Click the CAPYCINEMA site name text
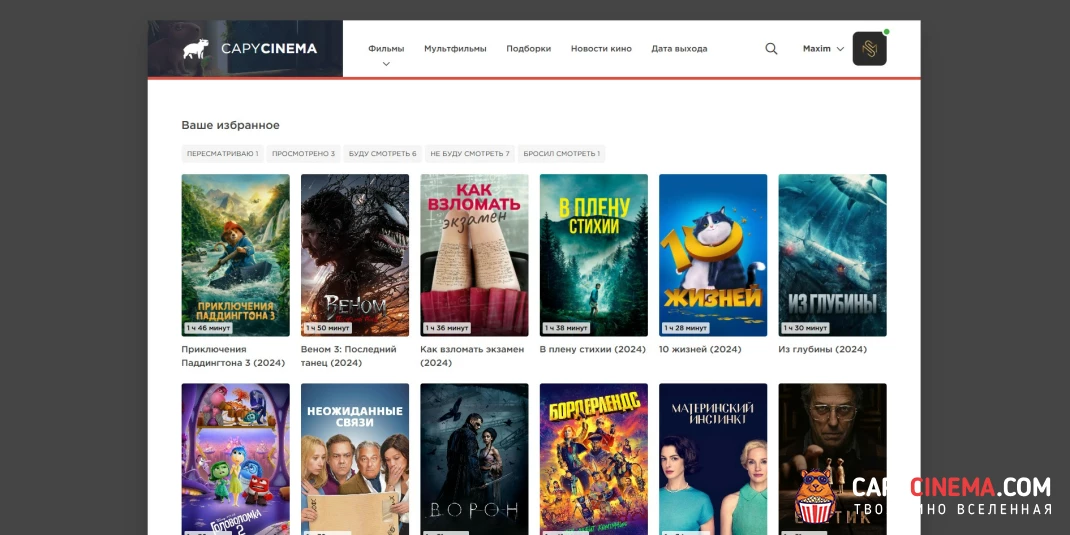The width and height of the screenshot is (1070, 535). 269,48
